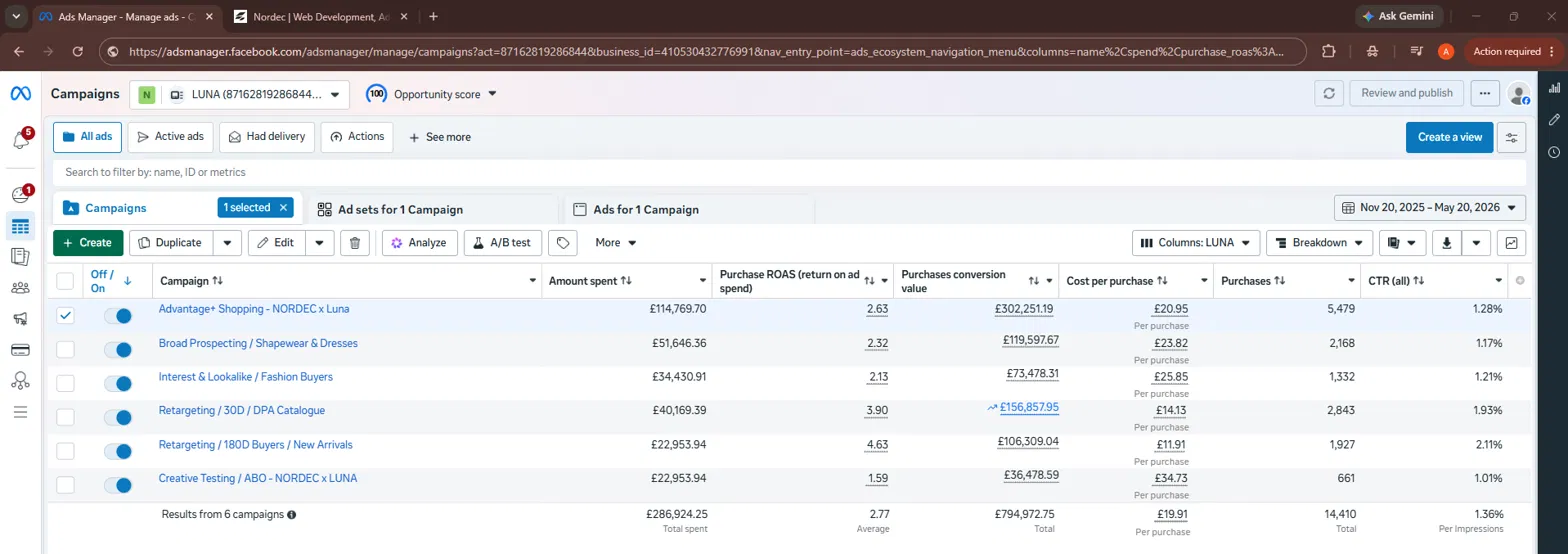Turn off Creative Testing ABO toggle
Image resolution: width=1568 pixels, height=554 pixels.
pos(118,485)
